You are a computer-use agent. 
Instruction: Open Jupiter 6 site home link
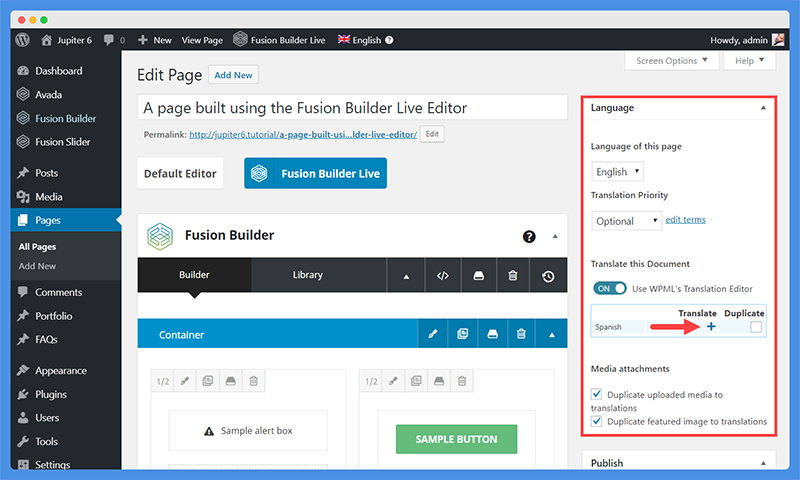point(66,40)
